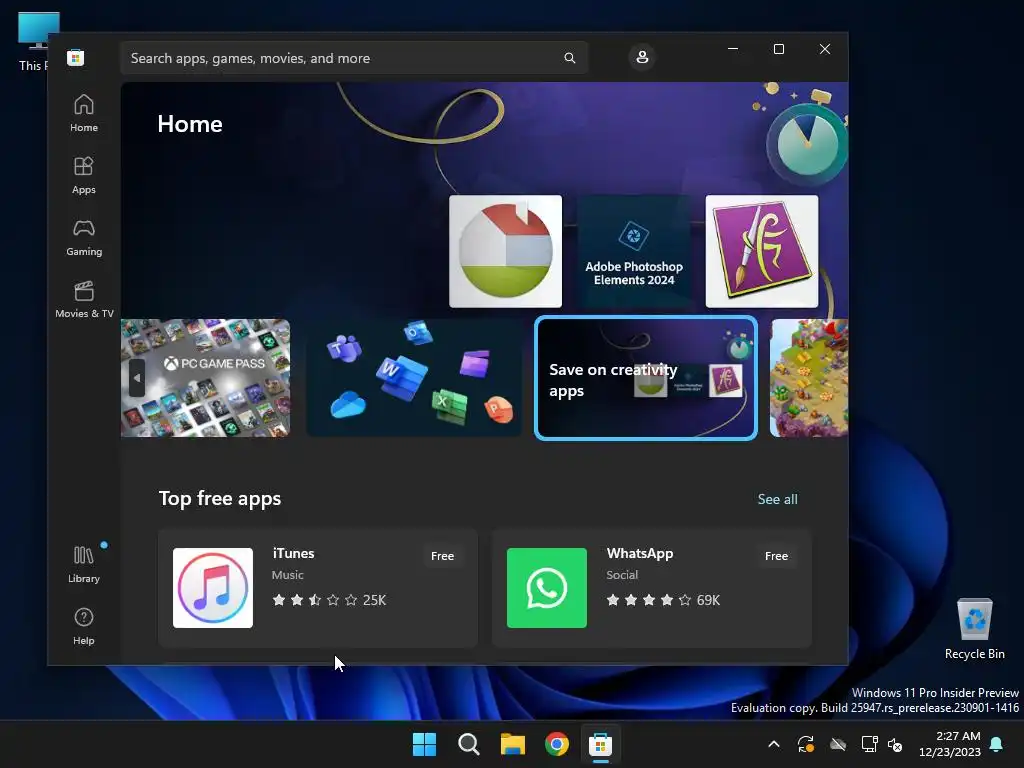Open the Sweet Home 3D app tile
Viewport: 1024px width, 768px height.
[505, 251]
